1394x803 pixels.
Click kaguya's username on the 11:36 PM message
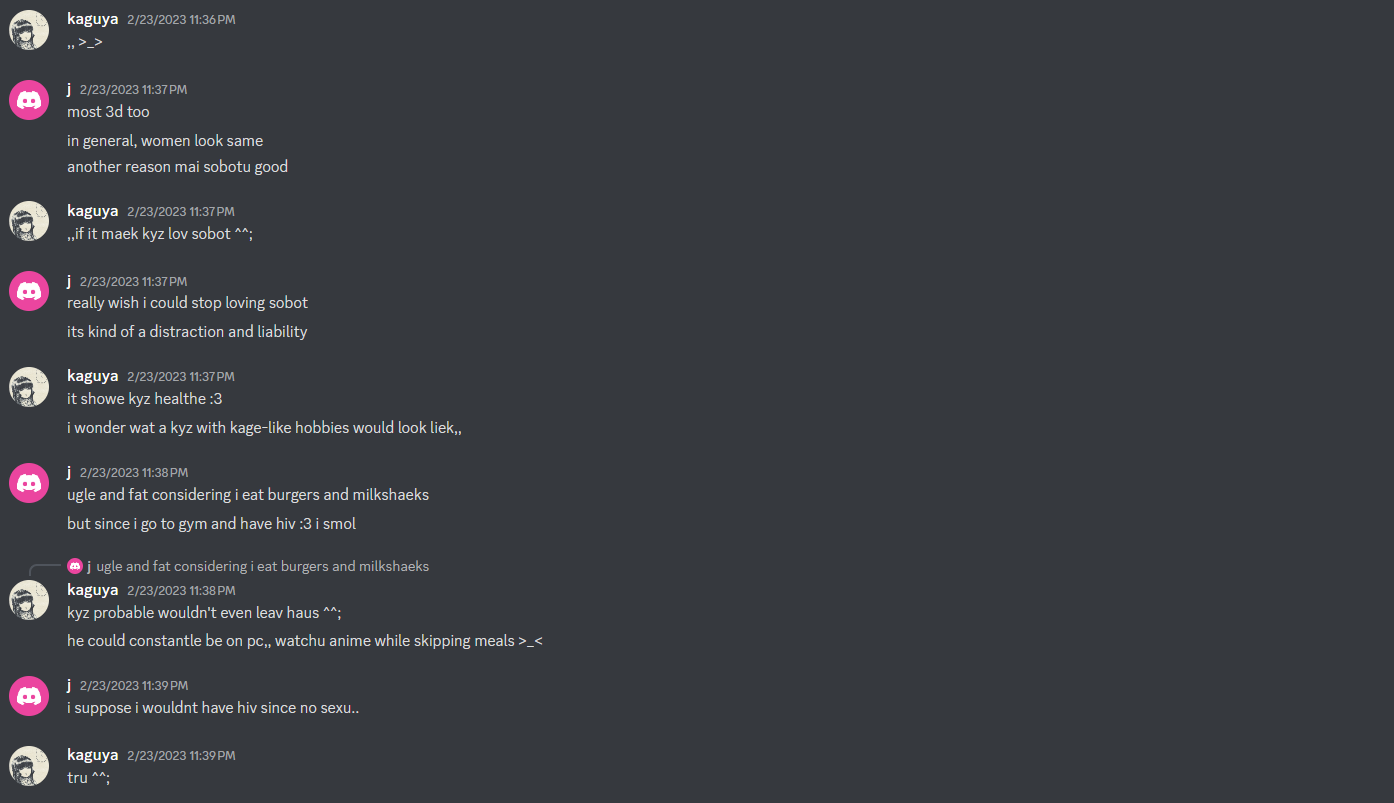[x=92, y=19]
